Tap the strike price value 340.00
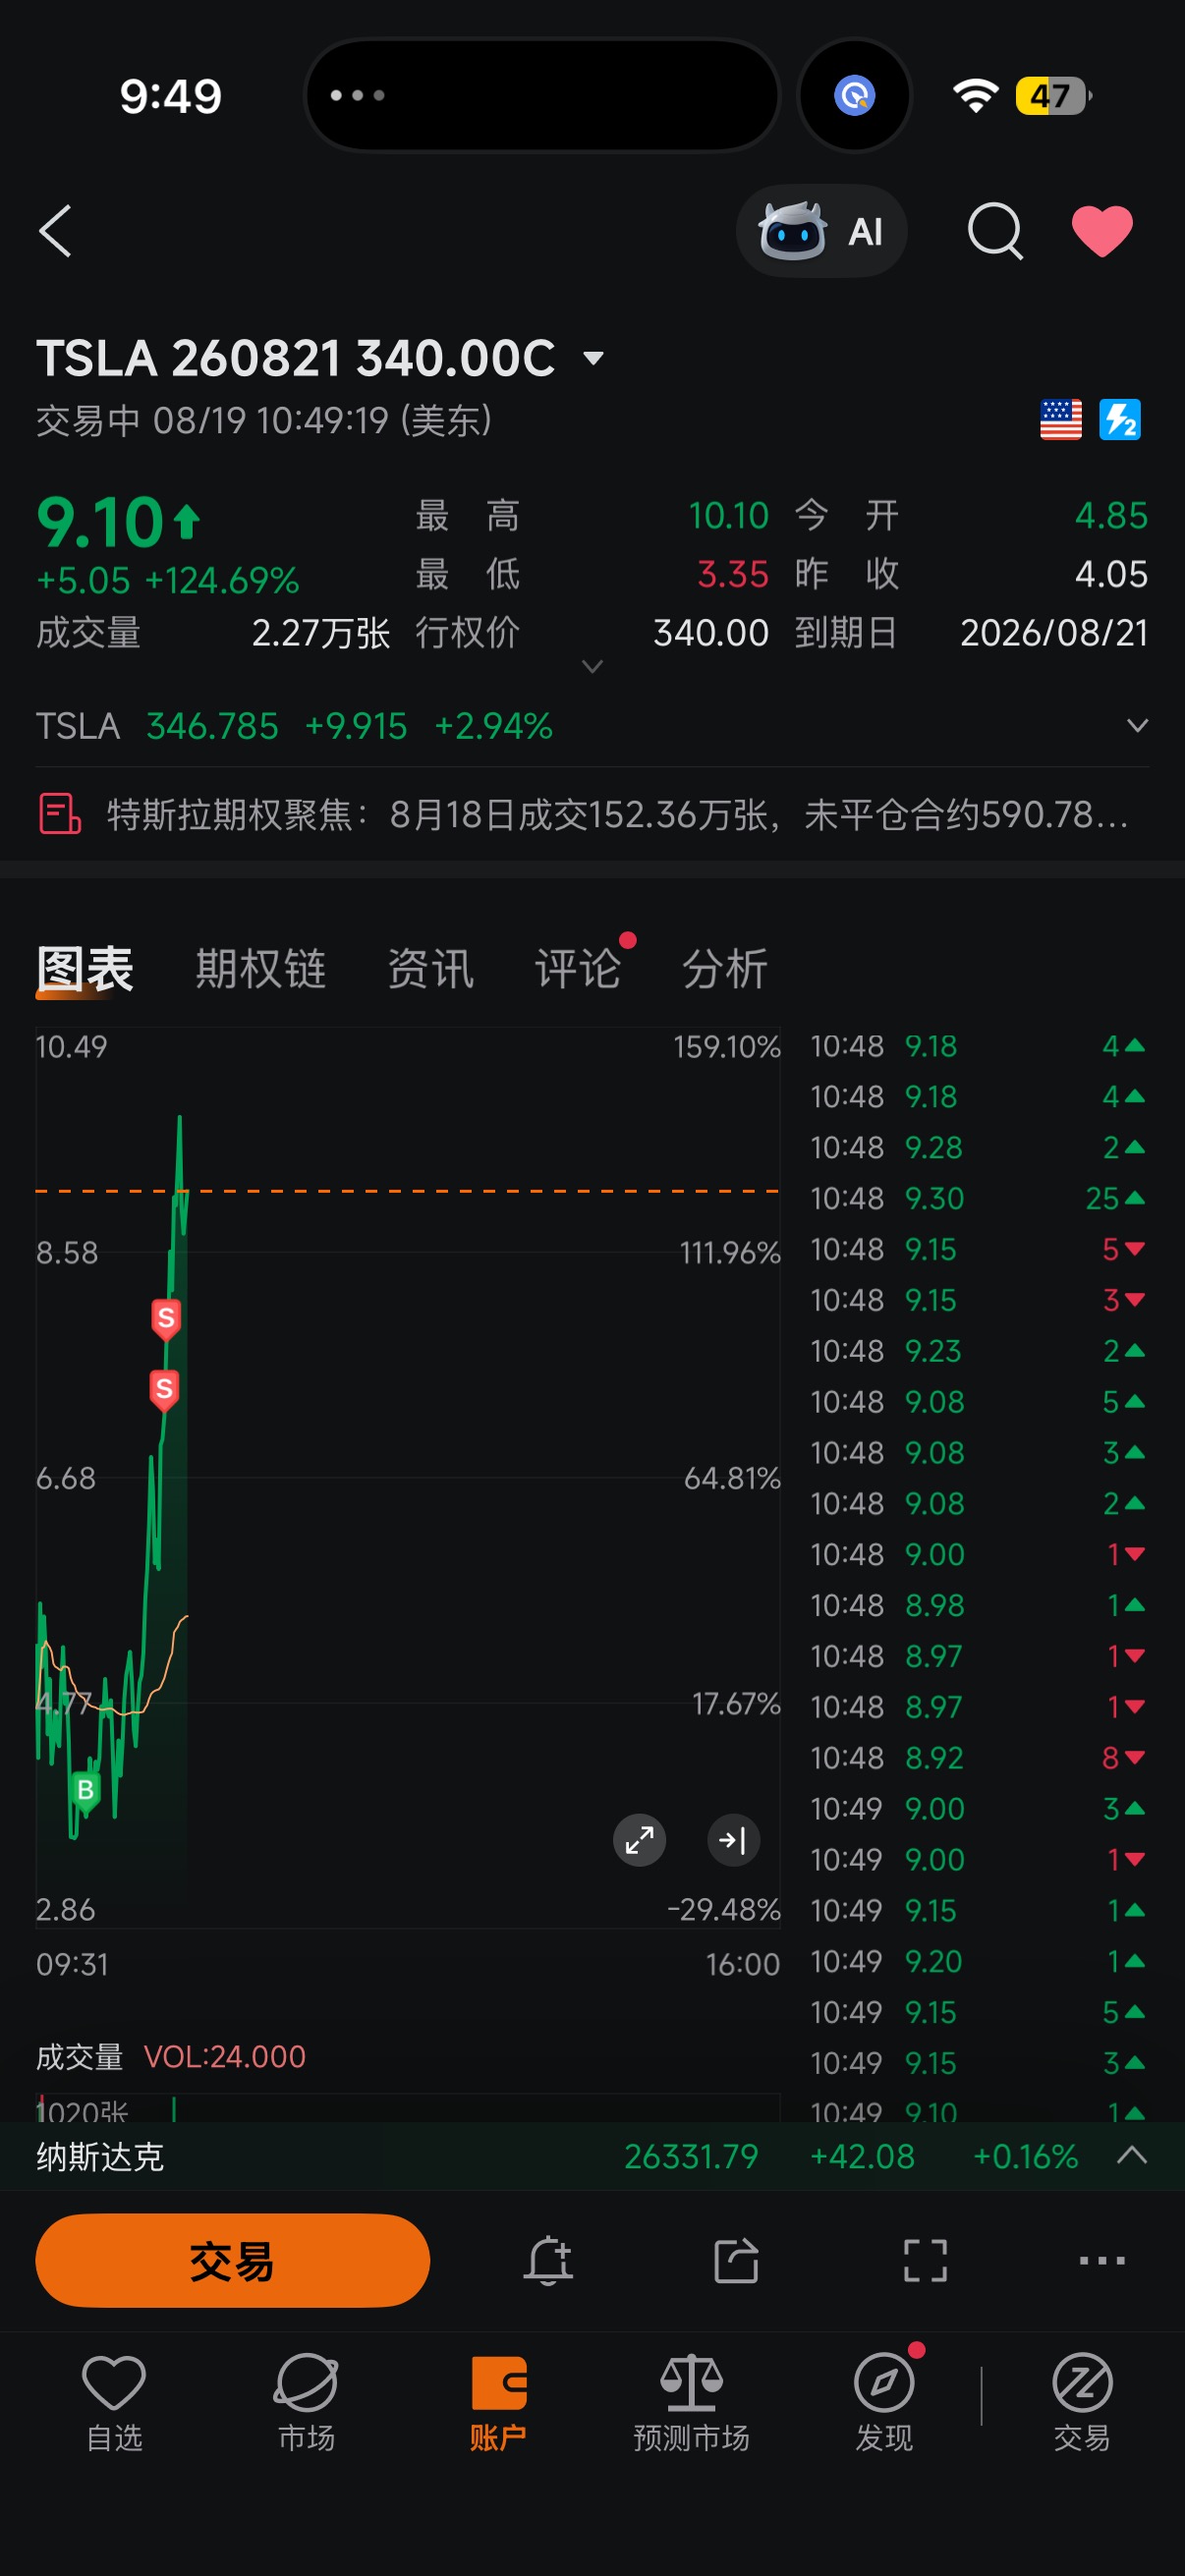This screenshot has width=1185, height=2576. [711, 633]
